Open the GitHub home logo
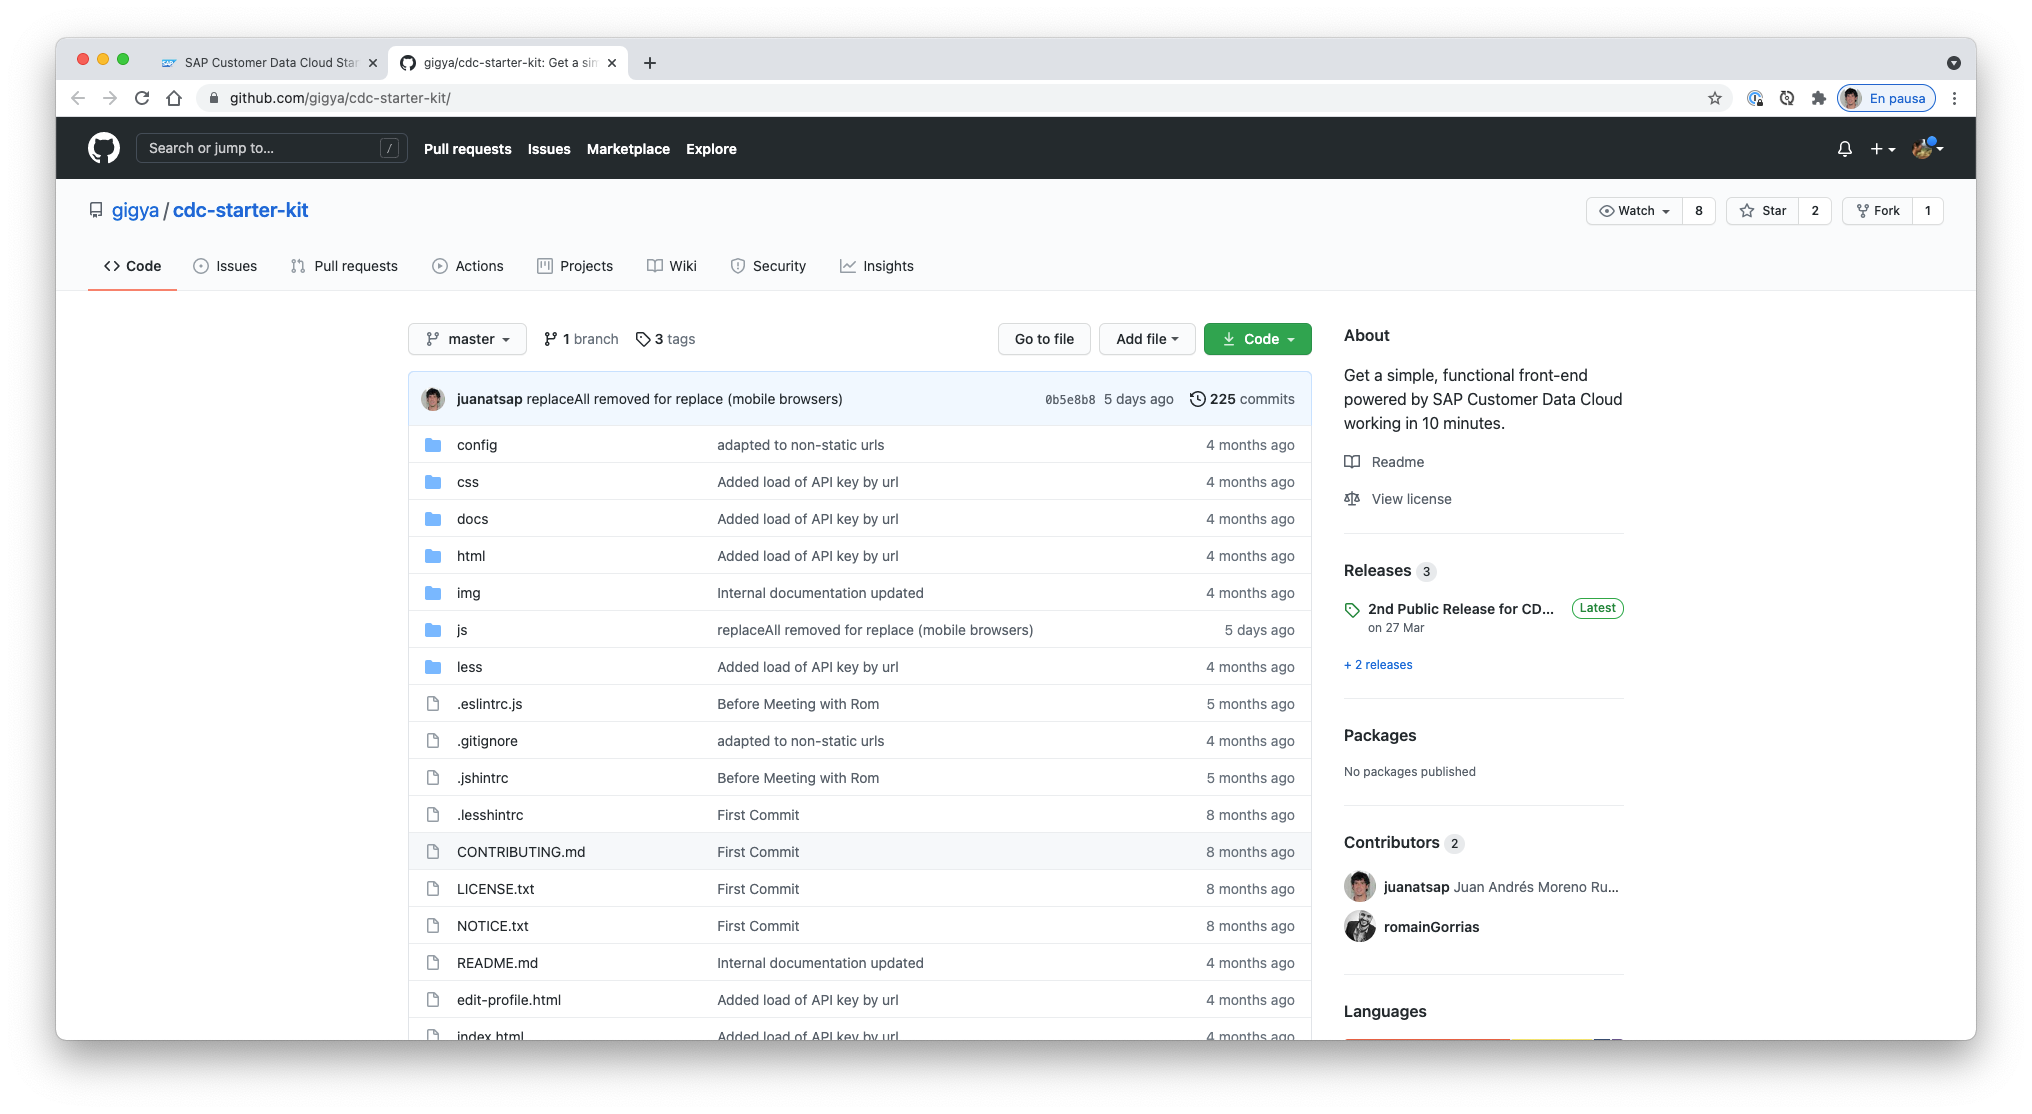 pyautogui.click(x=104, y=148)
